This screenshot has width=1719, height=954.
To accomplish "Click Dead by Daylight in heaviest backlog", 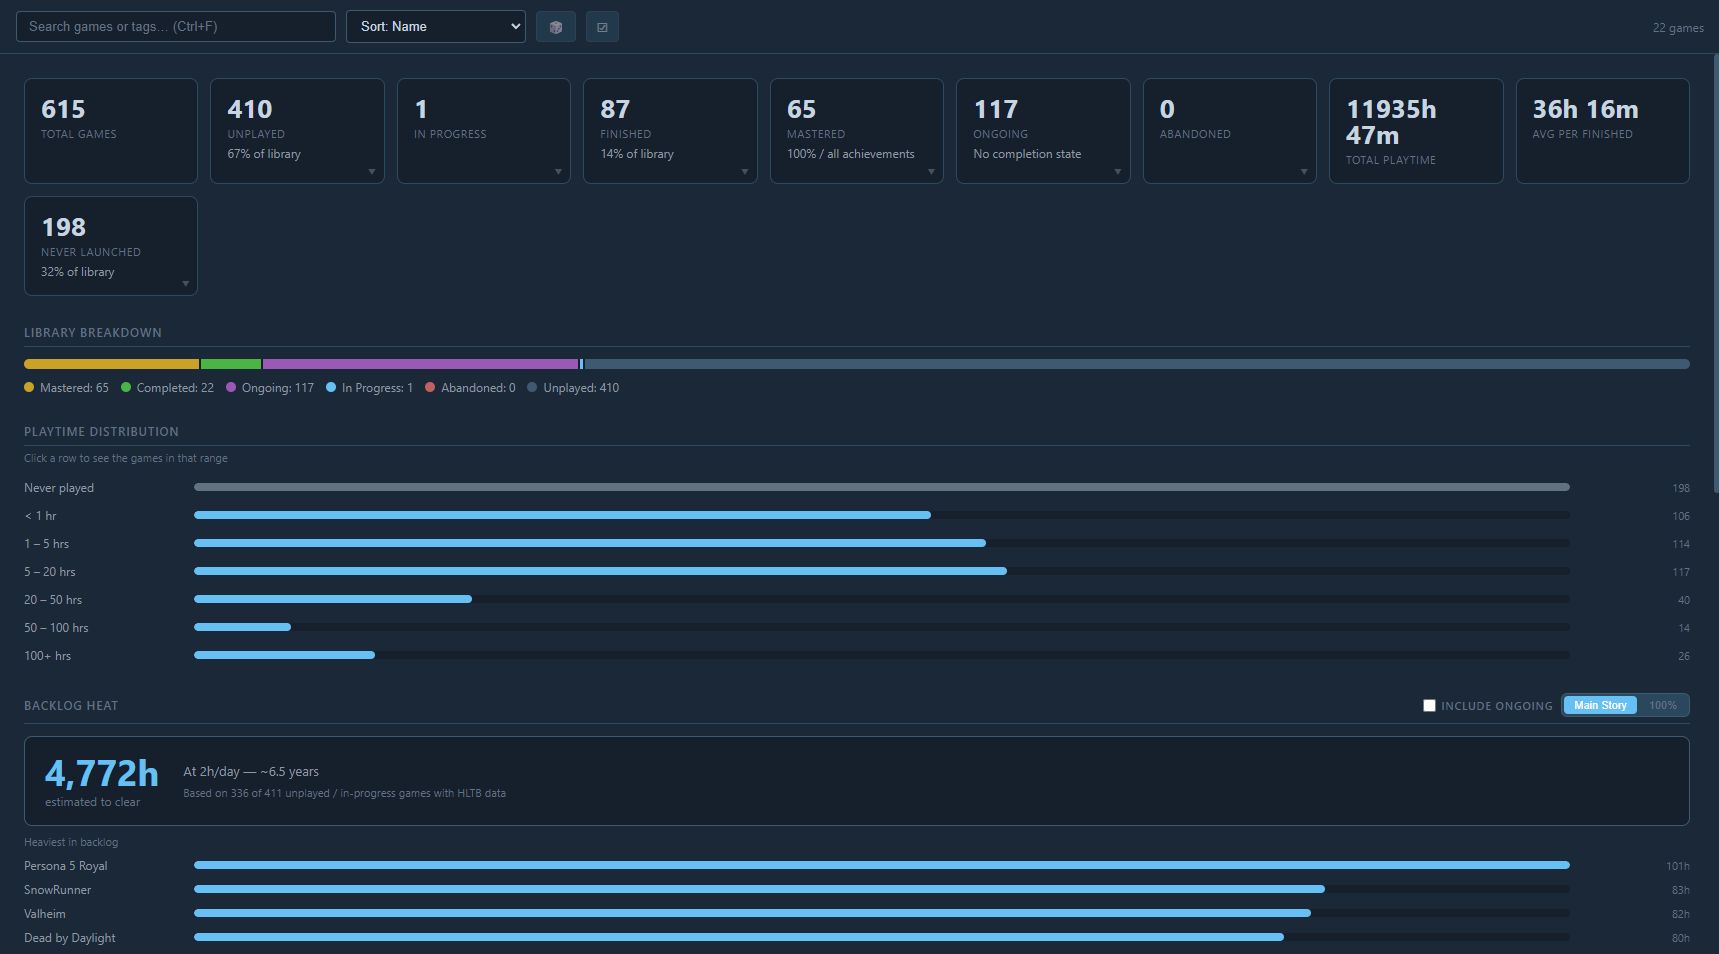I will pyautogui.click(x=857, y=938).
